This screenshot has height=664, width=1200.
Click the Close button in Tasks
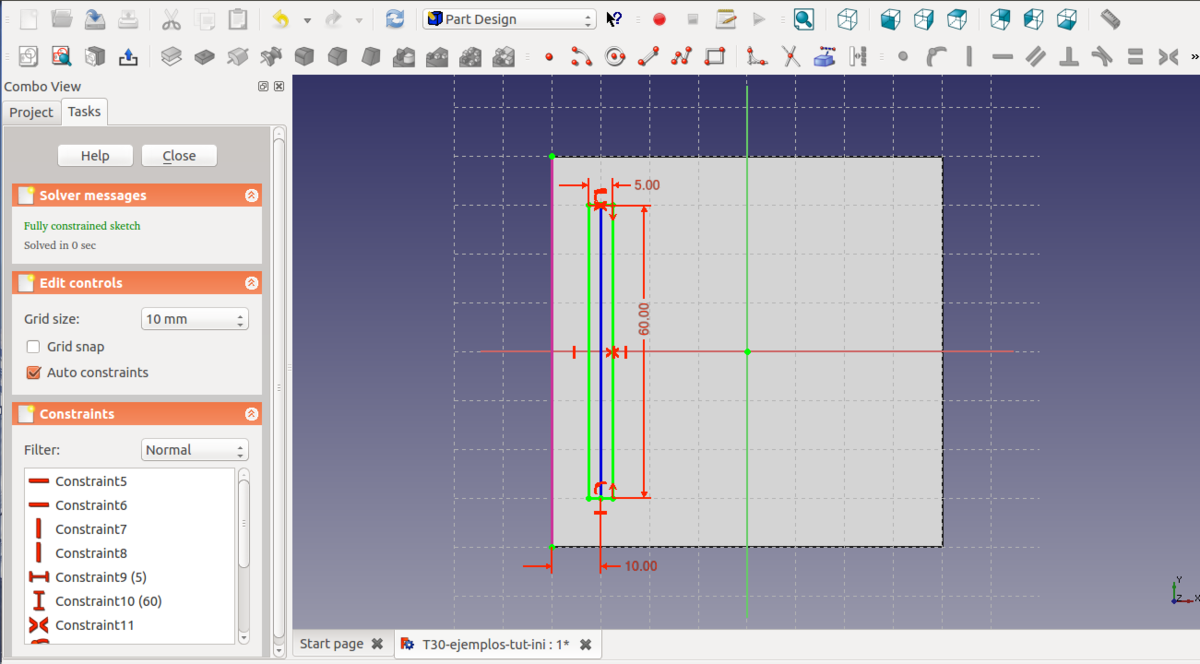click(179, 156)
